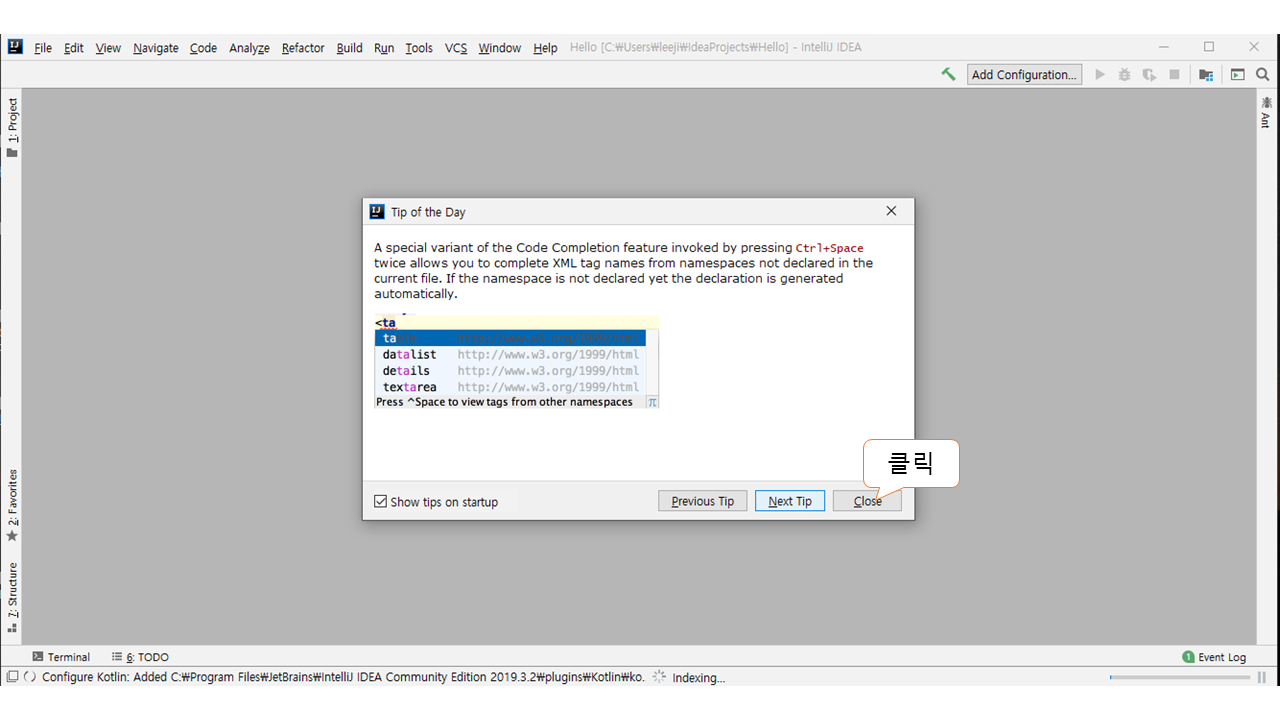The height and width of the screenshot is (720, 1280).
Task: Expand the Favorites side panel
Action: click(x=13, y=505)
